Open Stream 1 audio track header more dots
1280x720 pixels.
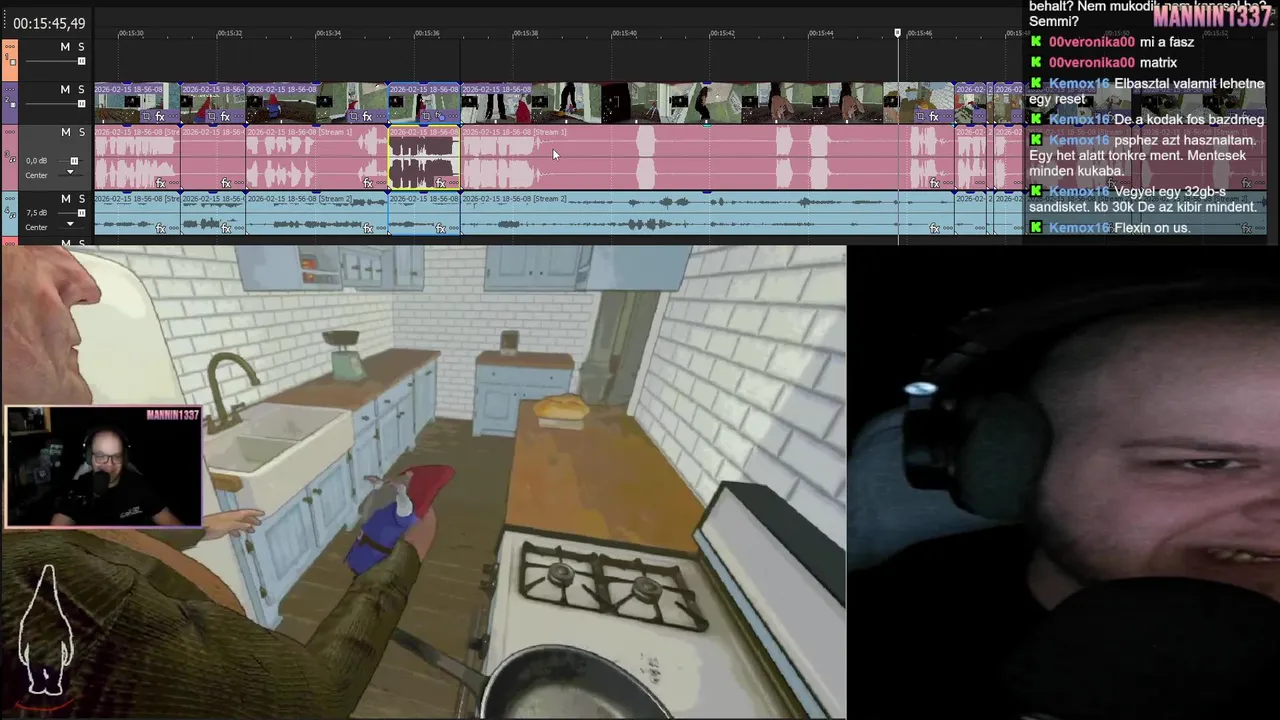coord(10,132)
